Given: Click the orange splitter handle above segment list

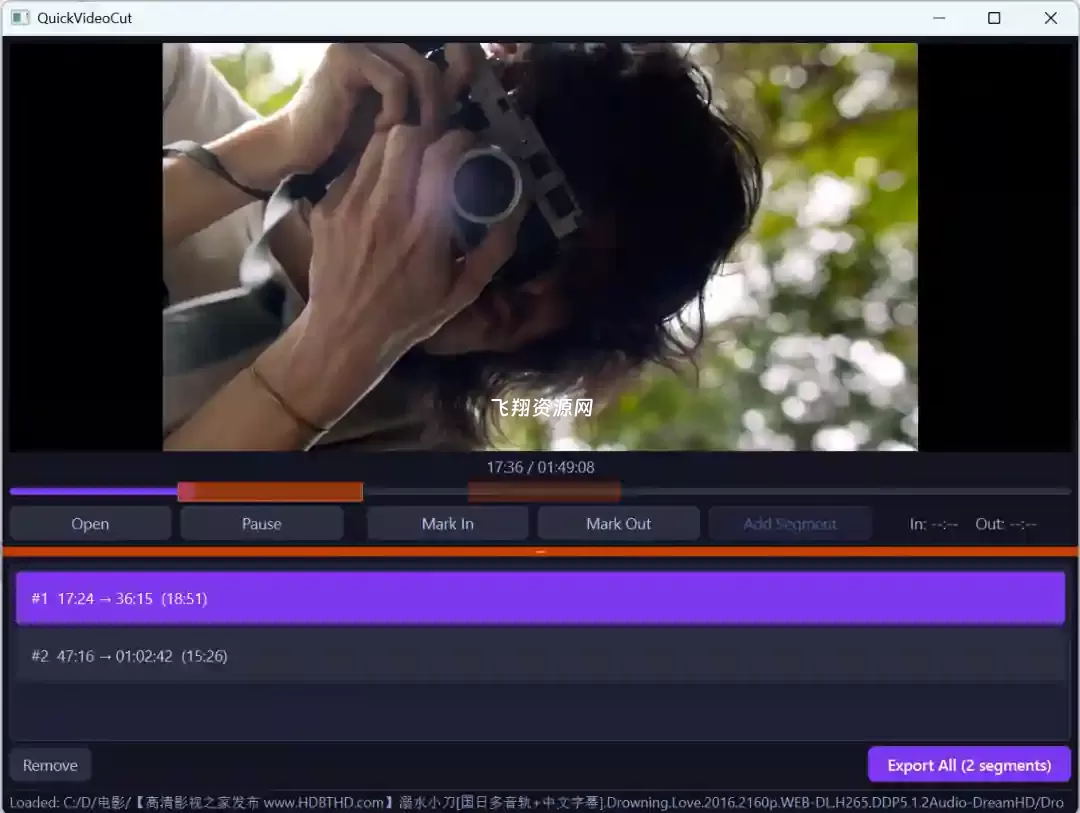Looking at the screenshot, I should (x=540, y=552).
